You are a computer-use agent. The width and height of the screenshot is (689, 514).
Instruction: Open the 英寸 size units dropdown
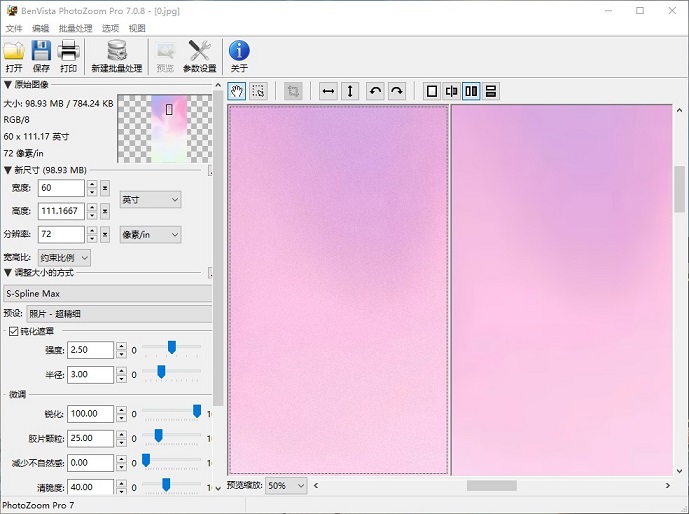[150, 200]
